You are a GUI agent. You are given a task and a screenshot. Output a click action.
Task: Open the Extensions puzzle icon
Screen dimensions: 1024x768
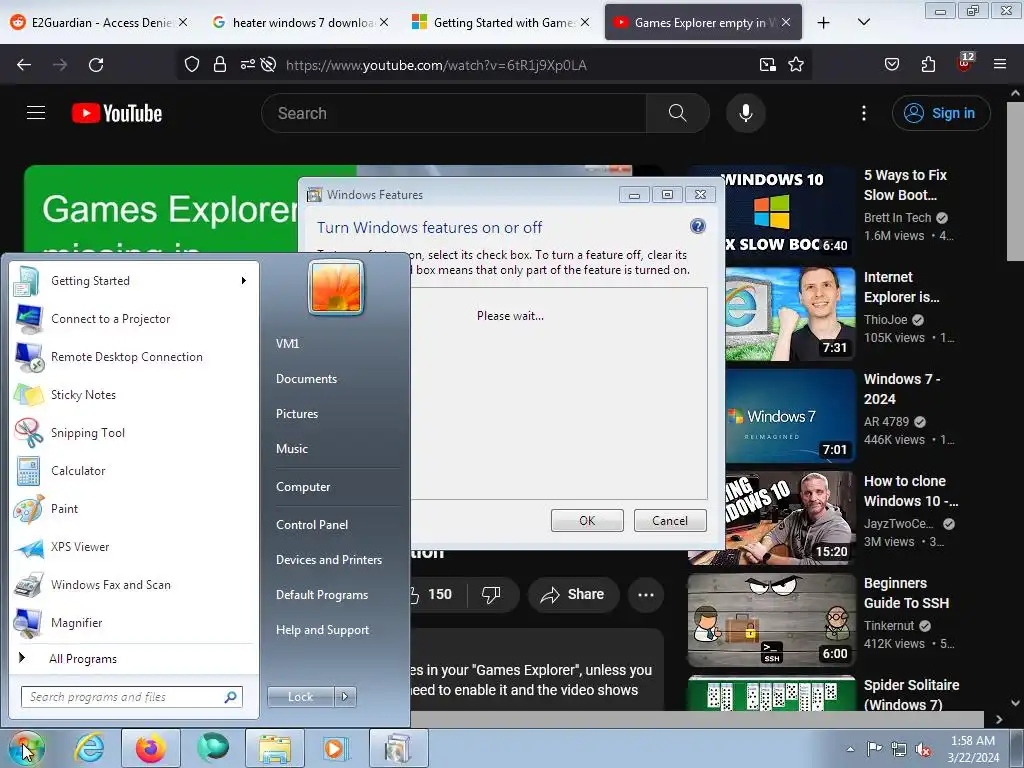pyautogui.click(x=928, y=65)
